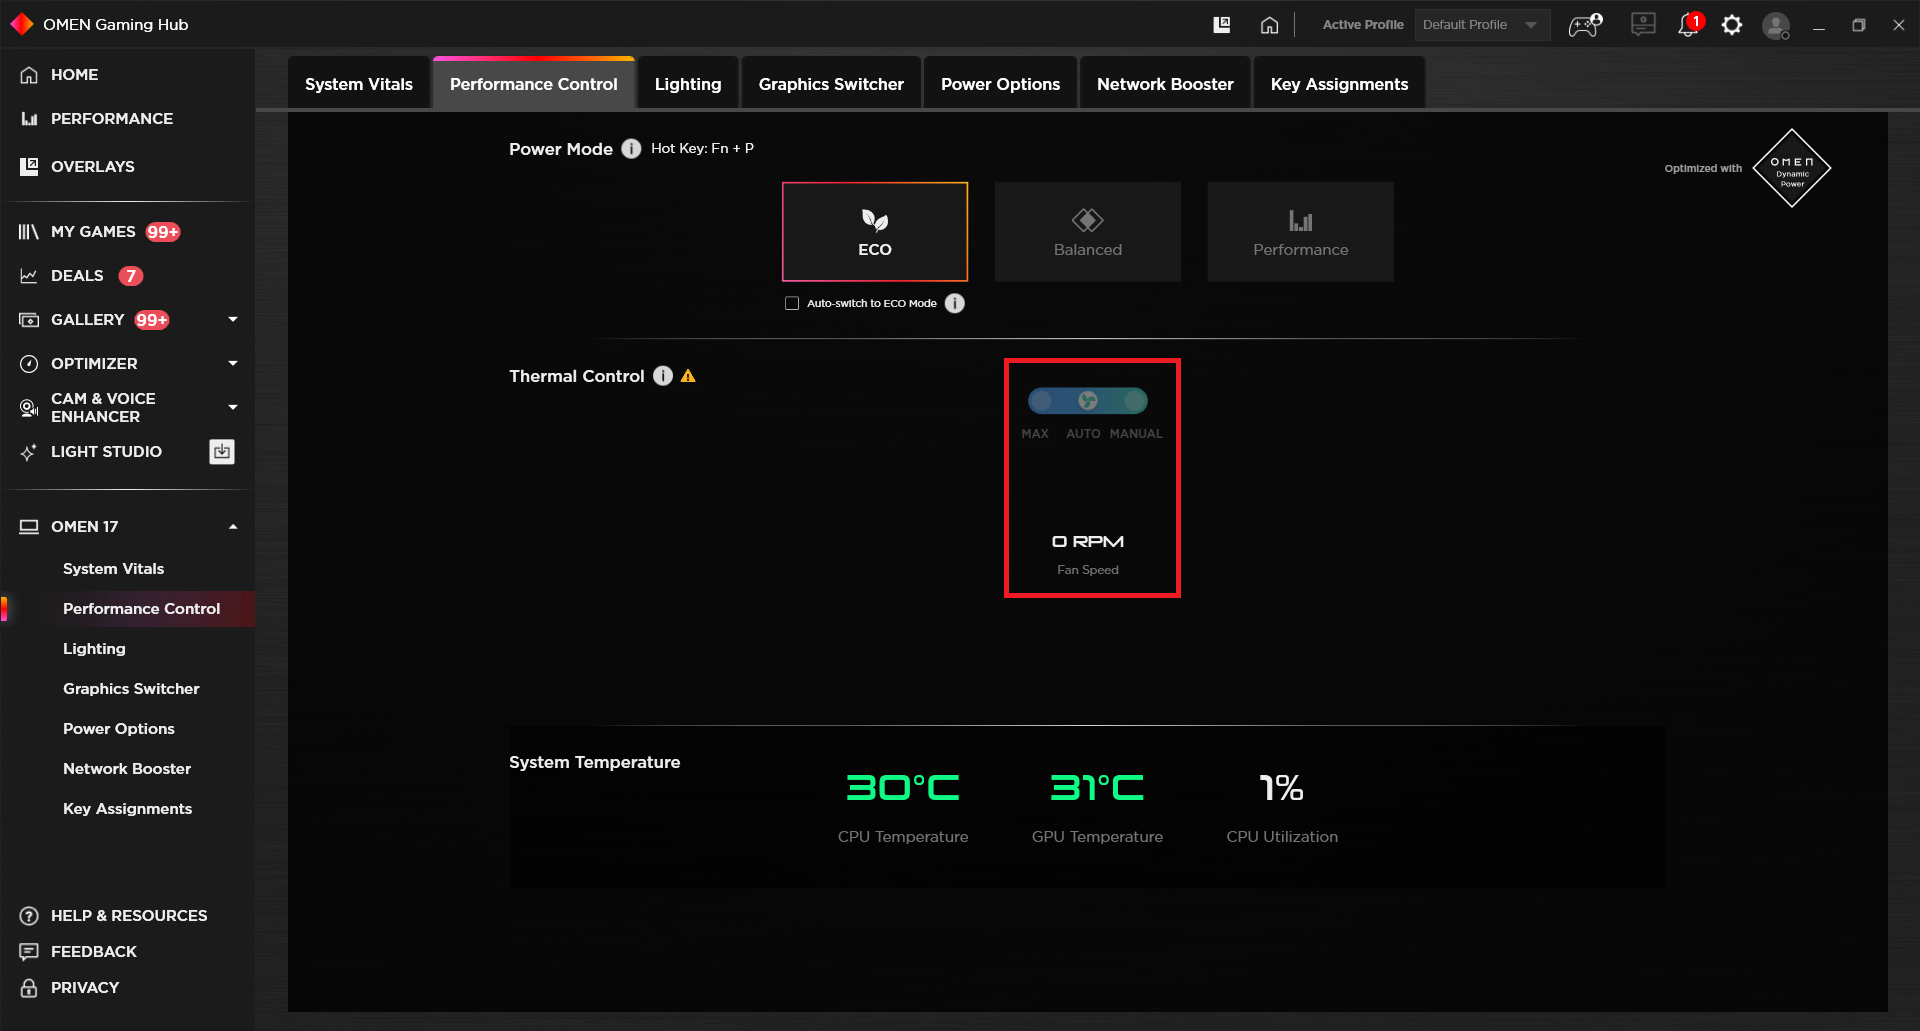
Task: Switch to Power Options tab
Action: tap(1000, 84)
